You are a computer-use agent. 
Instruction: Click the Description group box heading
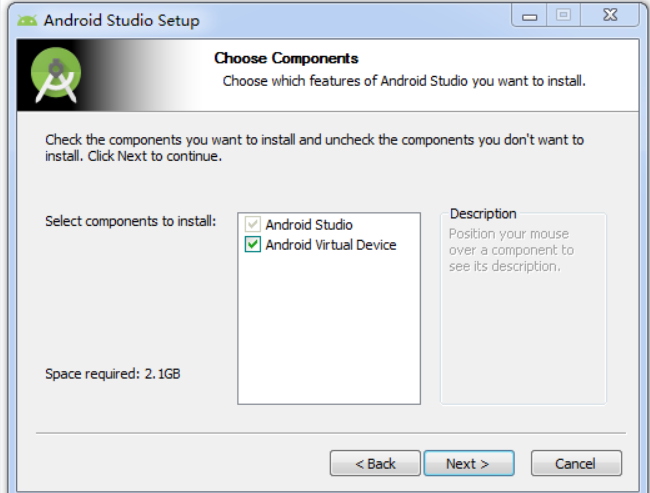click(x=483, y=214)
